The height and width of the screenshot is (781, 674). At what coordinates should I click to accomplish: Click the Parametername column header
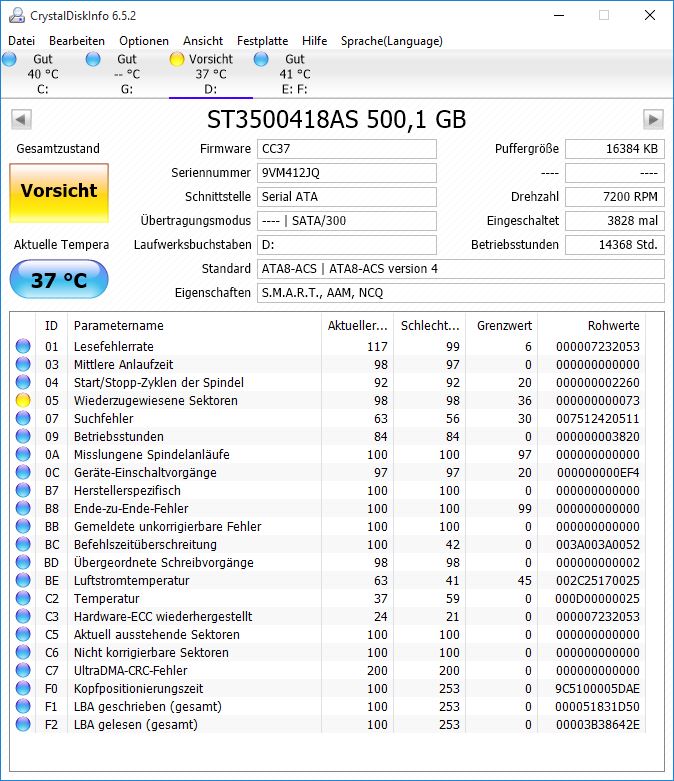click(x=194, y=326)
